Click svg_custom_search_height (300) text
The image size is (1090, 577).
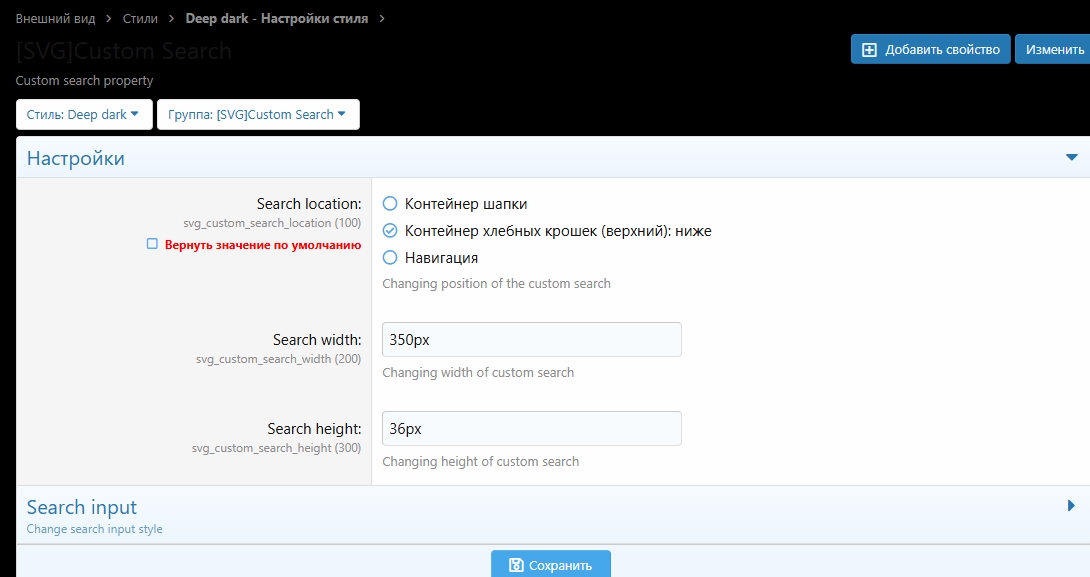(277, 448)
